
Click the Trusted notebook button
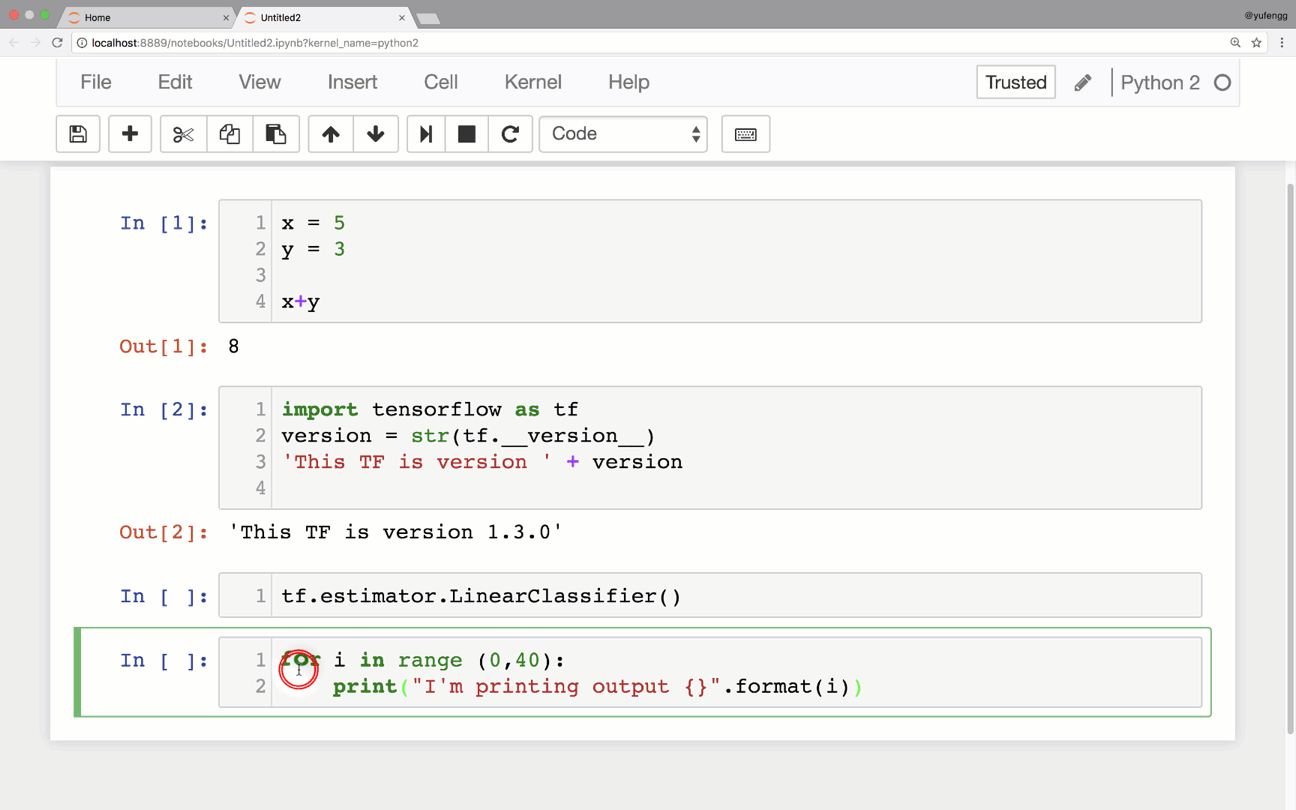1016,82
